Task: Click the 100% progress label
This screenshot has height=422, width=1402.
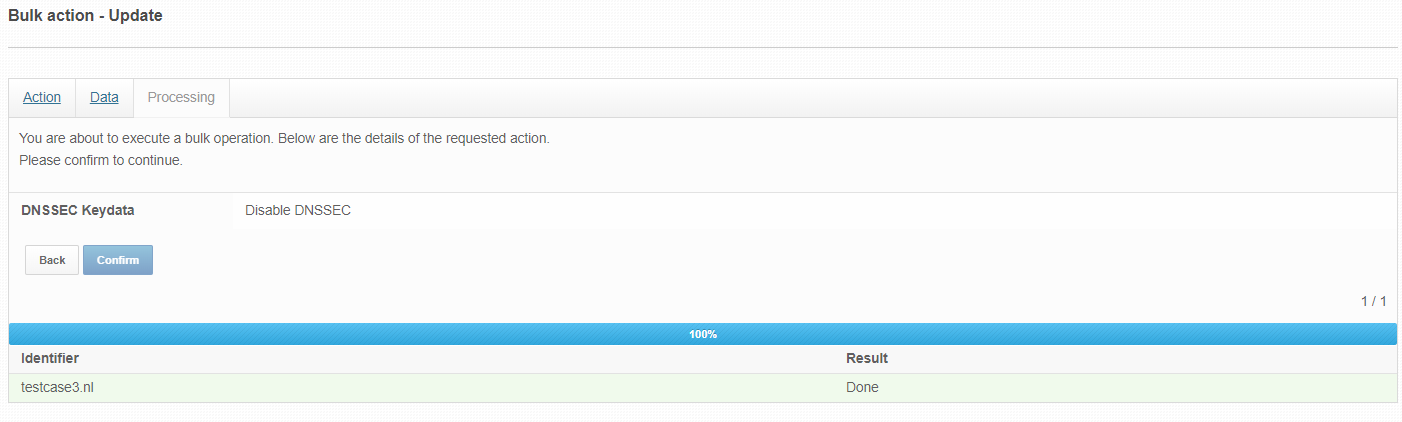Action: [702, 334]
